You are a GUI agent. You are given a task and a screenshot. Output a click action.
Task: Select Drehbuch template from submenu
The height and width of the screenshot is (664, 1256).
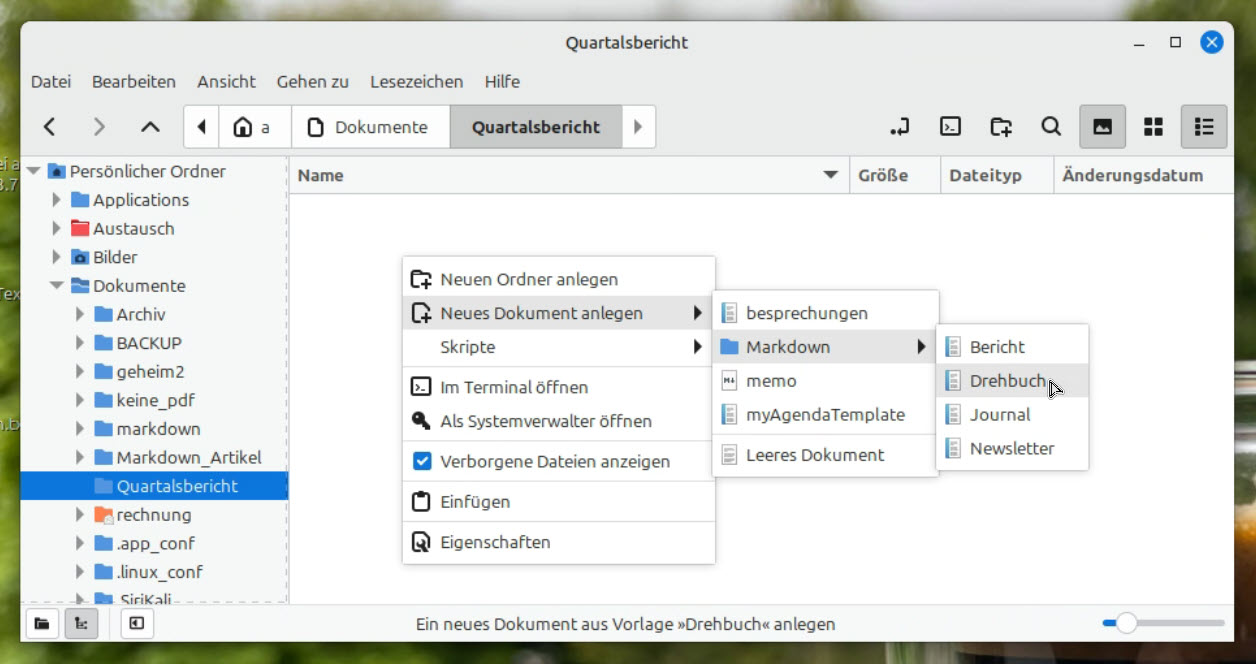[1007, 381]
